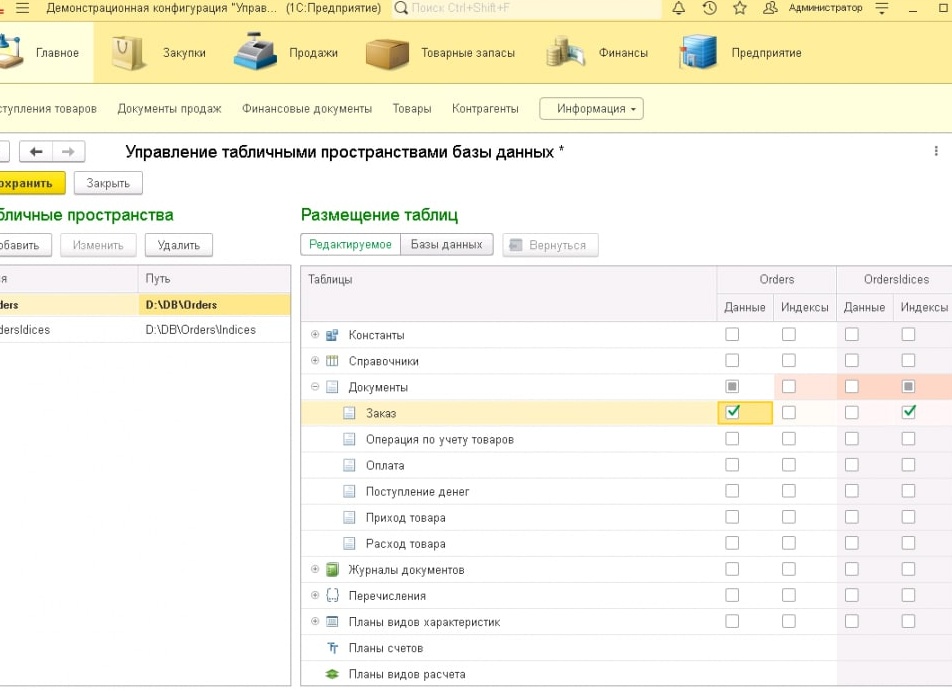Click the Заказ document icon
Screen dimensions: 952x691
[x=349, y=414]
